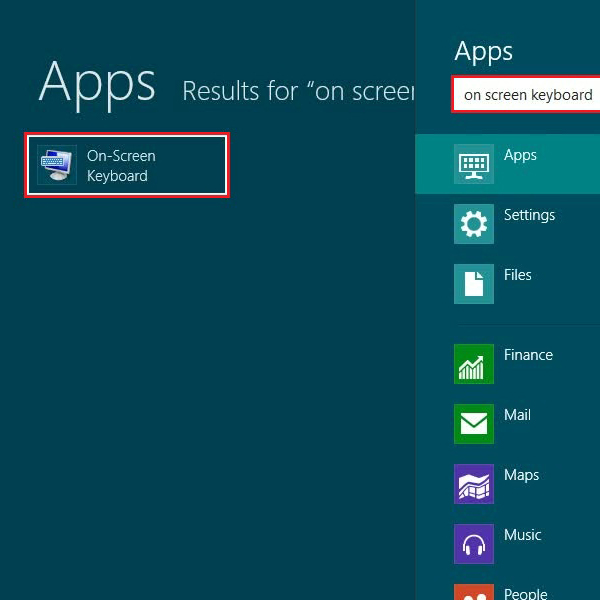Select the Apps label in search pane list
The width and height of the screenshot is (600, 600).
(x=520, y=155)
